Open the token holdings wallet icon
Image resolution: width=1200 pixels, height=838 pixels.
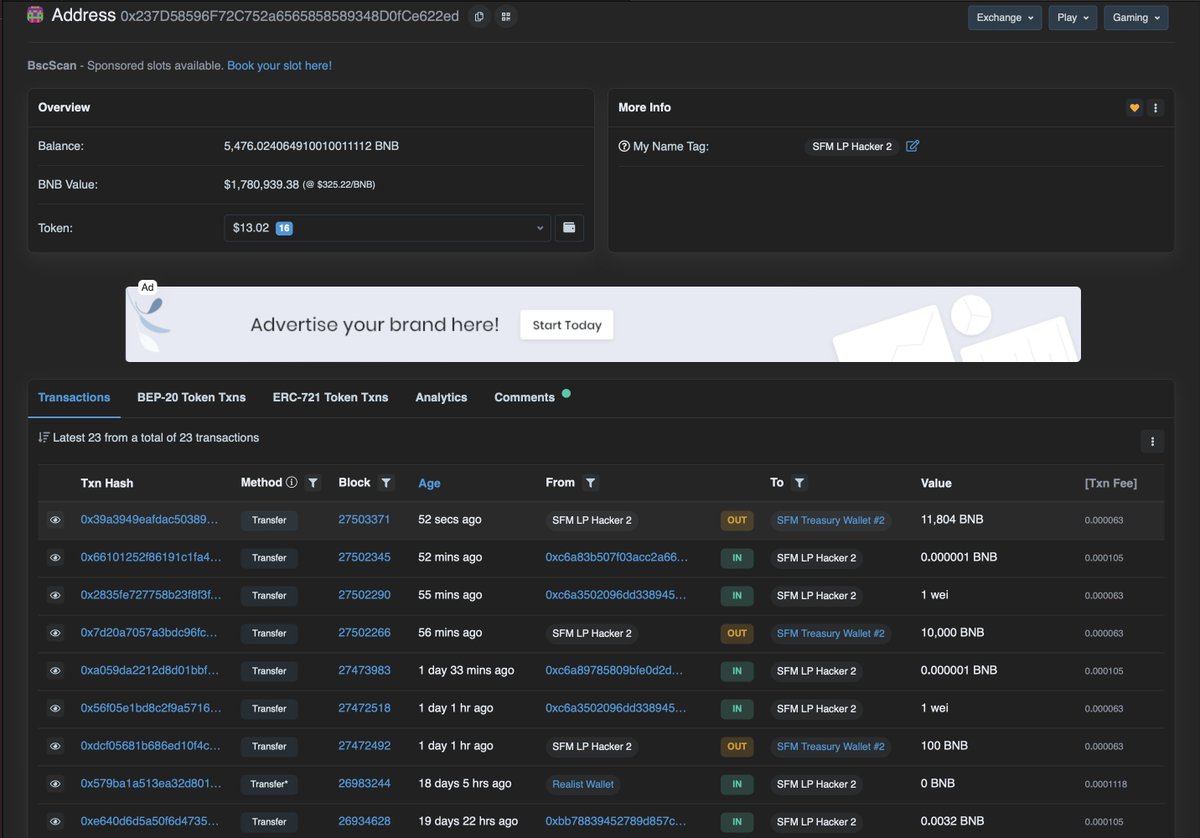coord(569,228)
